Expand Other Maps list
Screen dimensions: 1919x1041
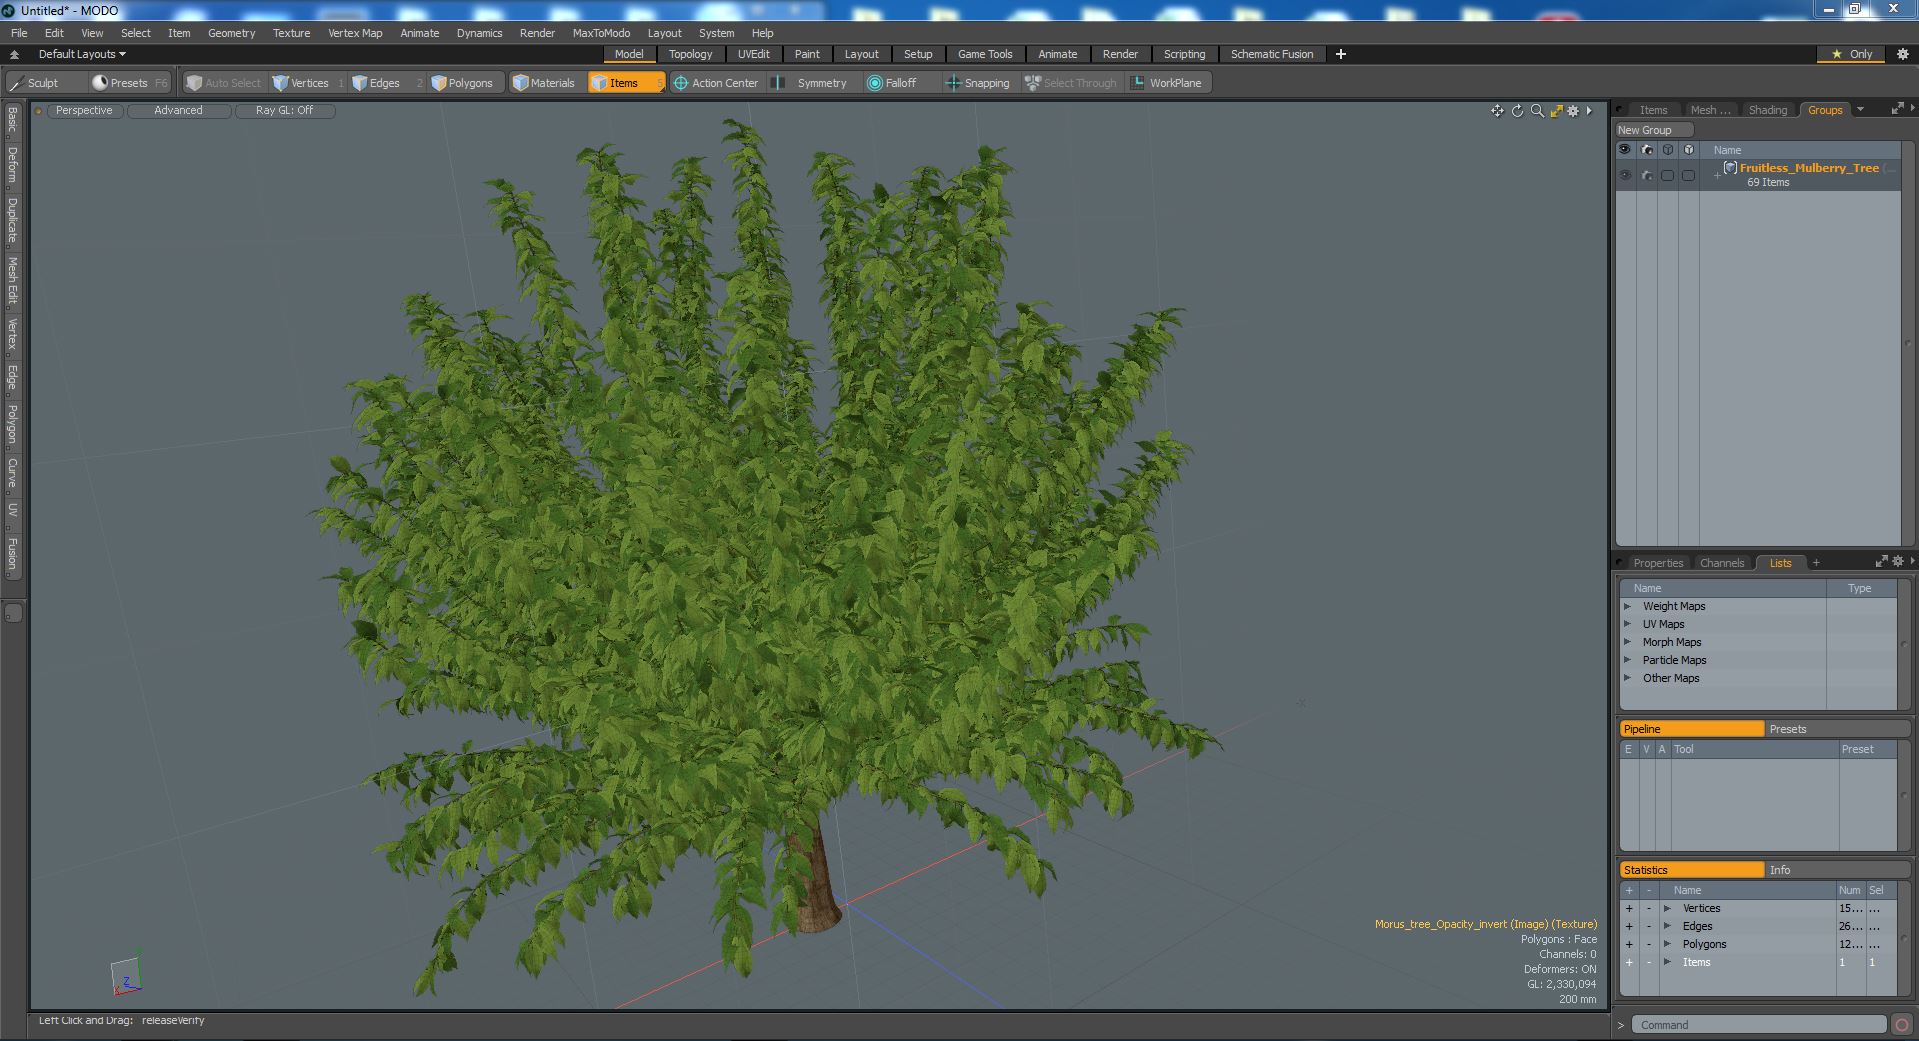pyautogui.click(x=1627, y=678)
